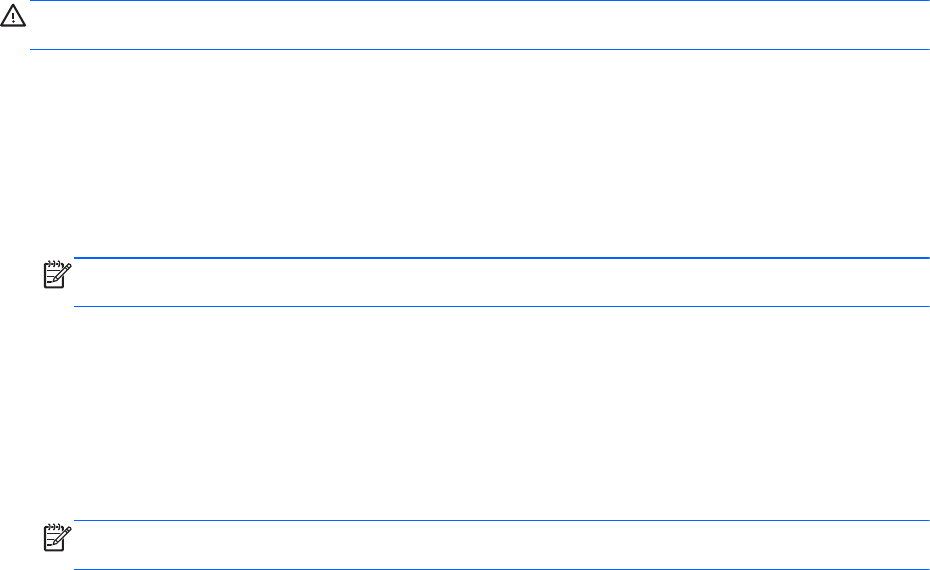Viewport: 930px width, 570px height.
Task: Click left end of bottommost blue line
Action: click(75, 569)
